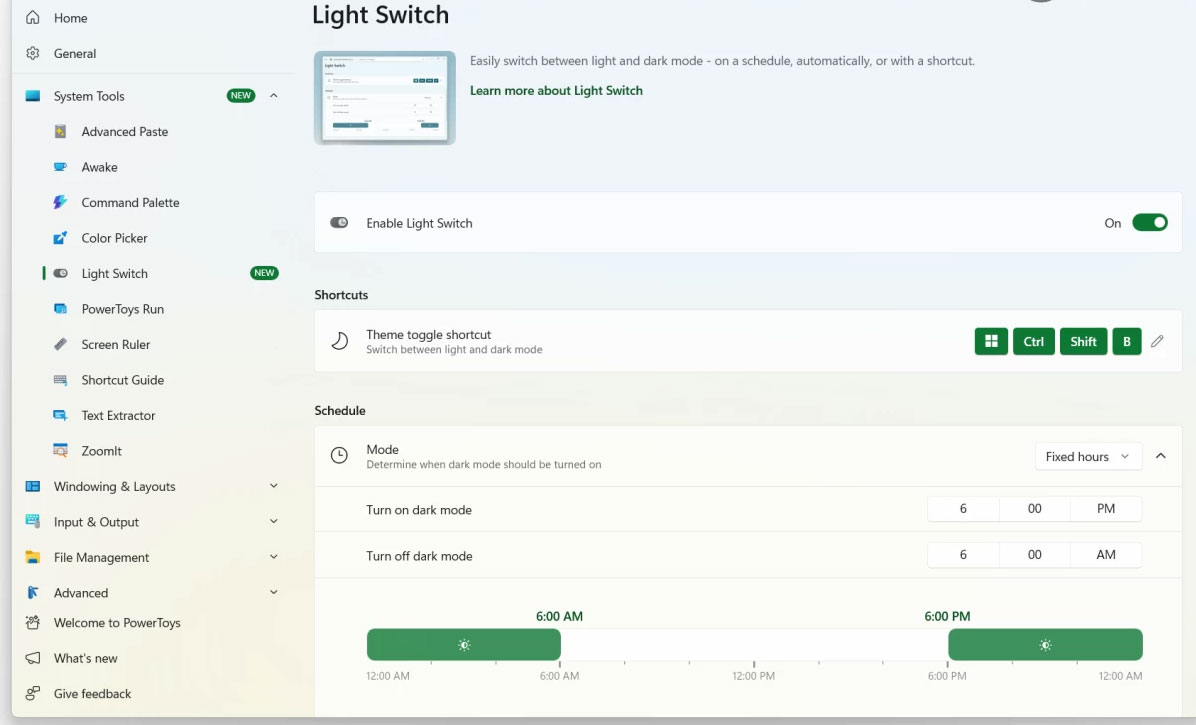This screenshot has width=1196, height=725.
Task: Click the Windows key shortcut button
Action: click(991, 341)
